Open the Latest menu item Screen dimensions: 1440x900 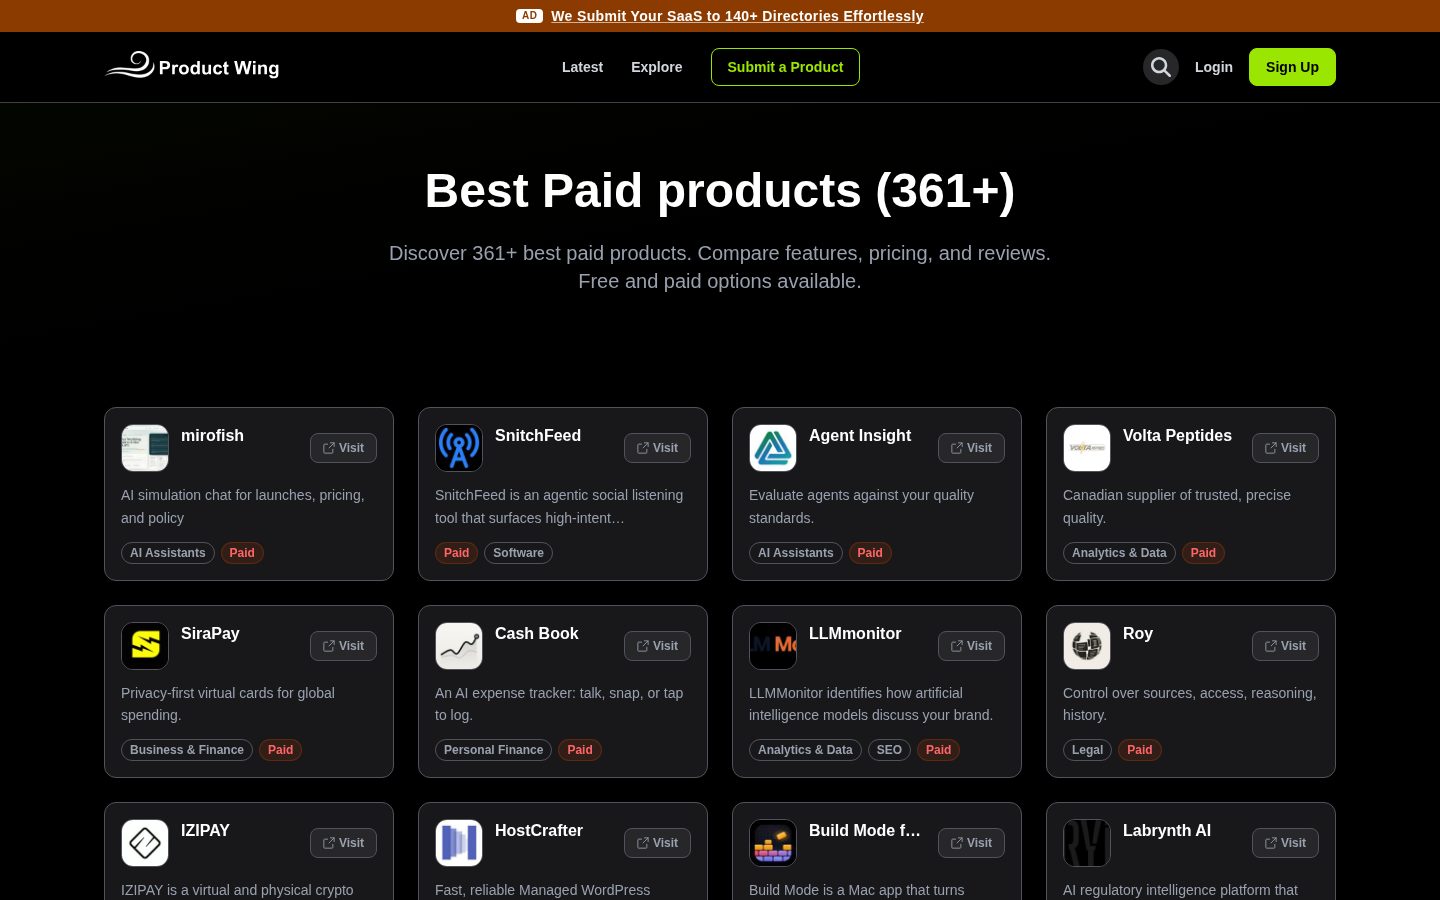pyautogui.click(x=582, y=67)
